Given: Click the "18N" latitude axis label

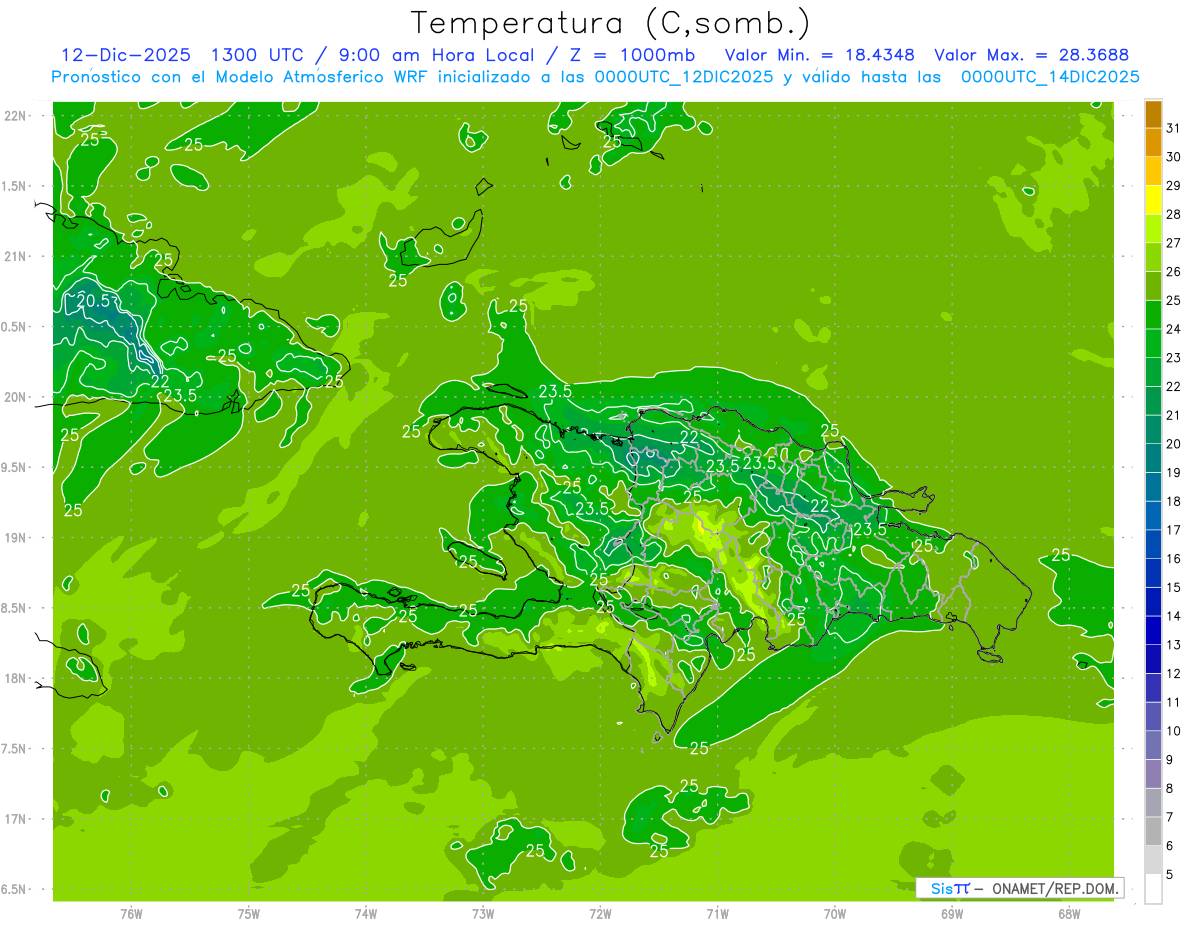Looking at the screenshot, I should pyautogui.click(x=15, y=678).
